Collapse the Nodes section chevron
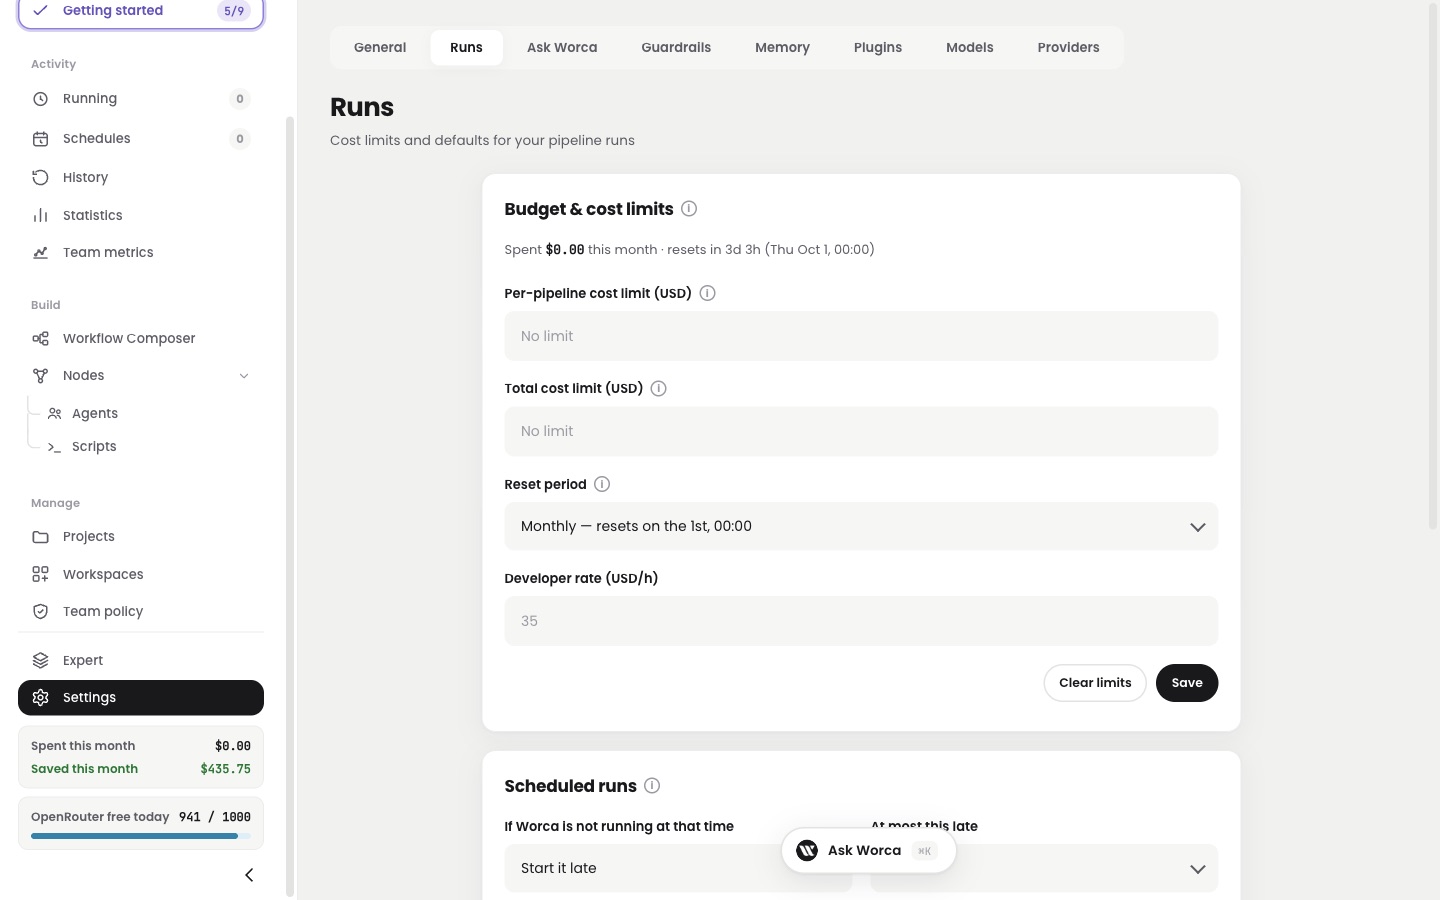 click(244, 376)
